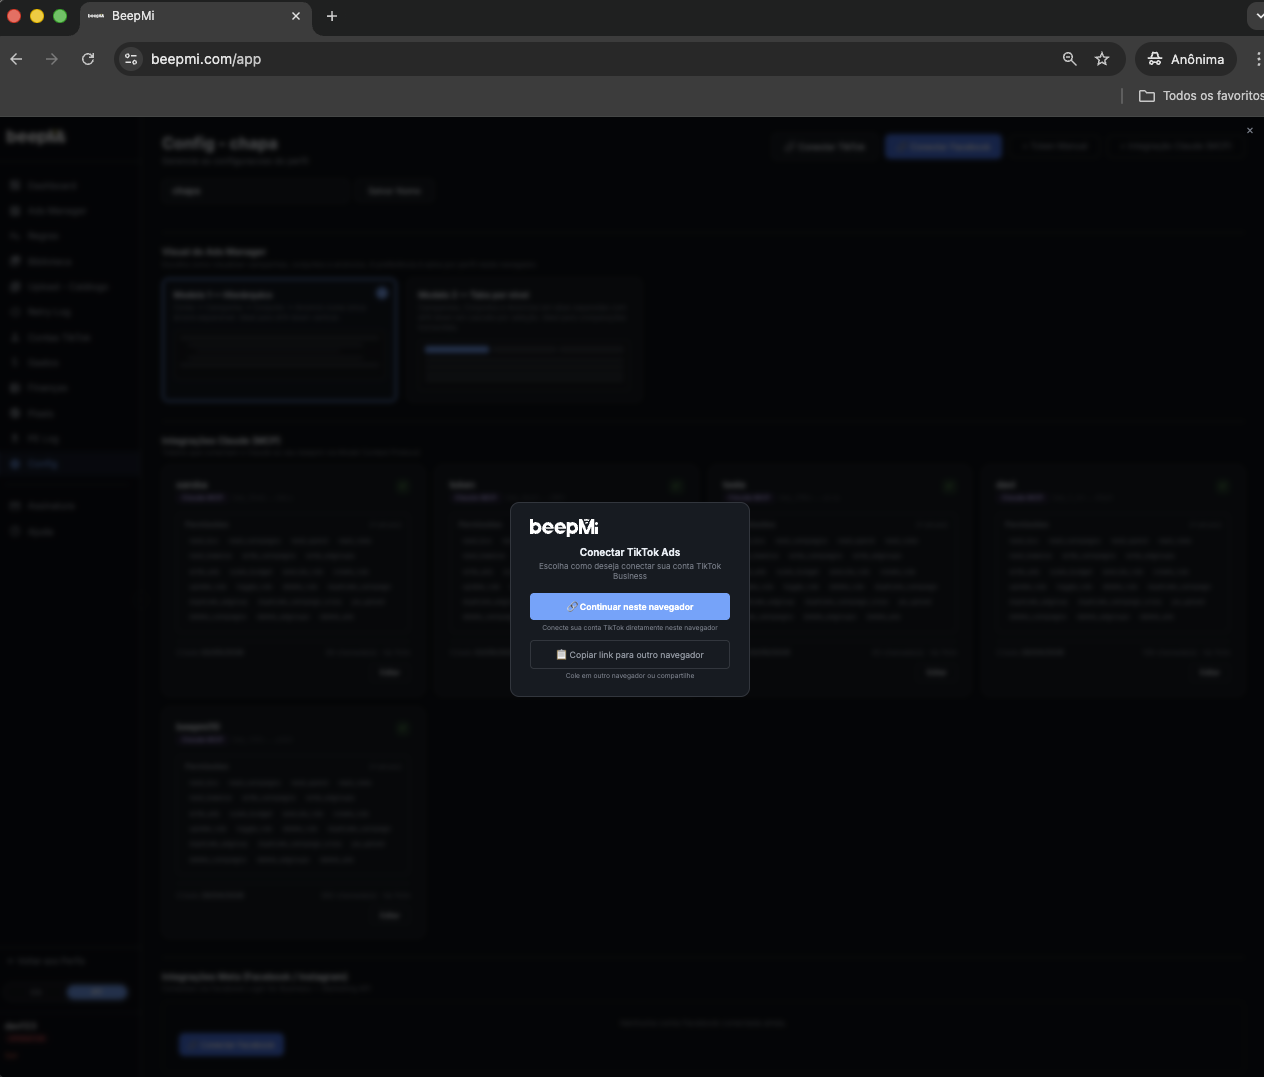Click the Conectar TikTok Ads heading
Screen dimensions: 1264x1077
630,552
